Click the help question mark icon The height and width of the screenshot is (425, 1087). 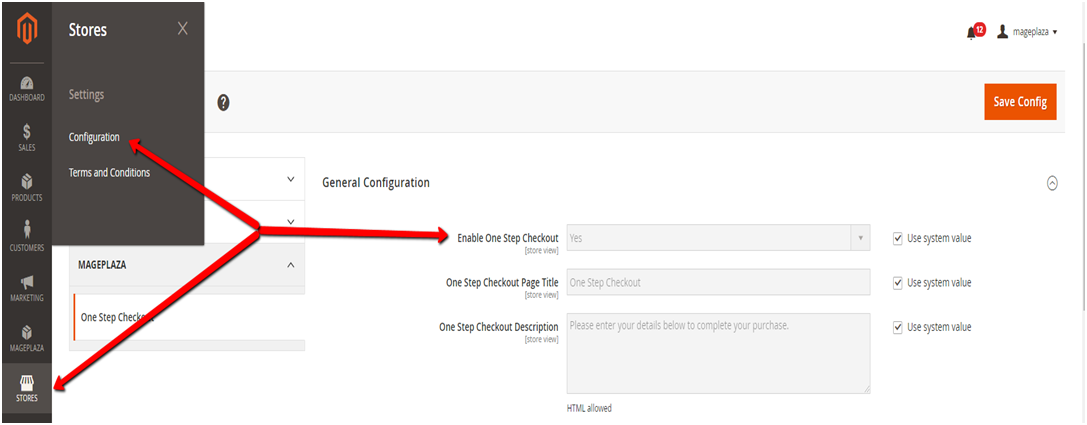(x=223, y=102)
